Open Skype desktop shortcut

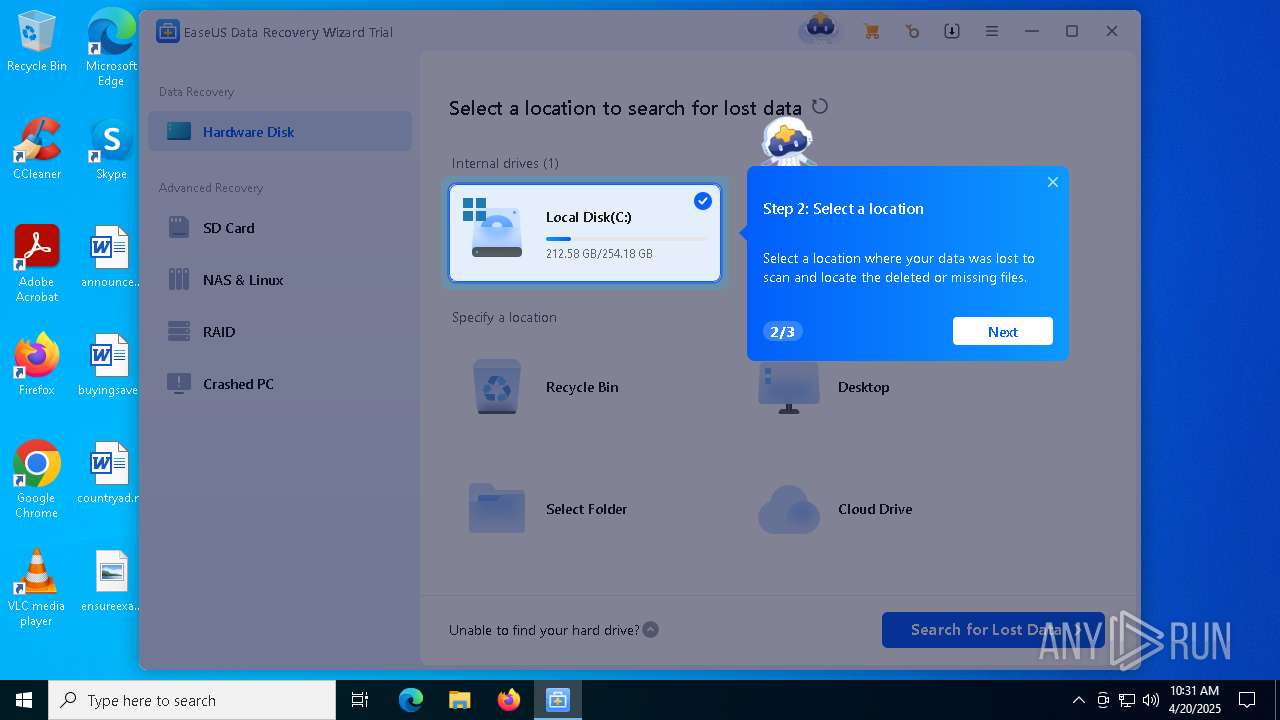(111, 149)
